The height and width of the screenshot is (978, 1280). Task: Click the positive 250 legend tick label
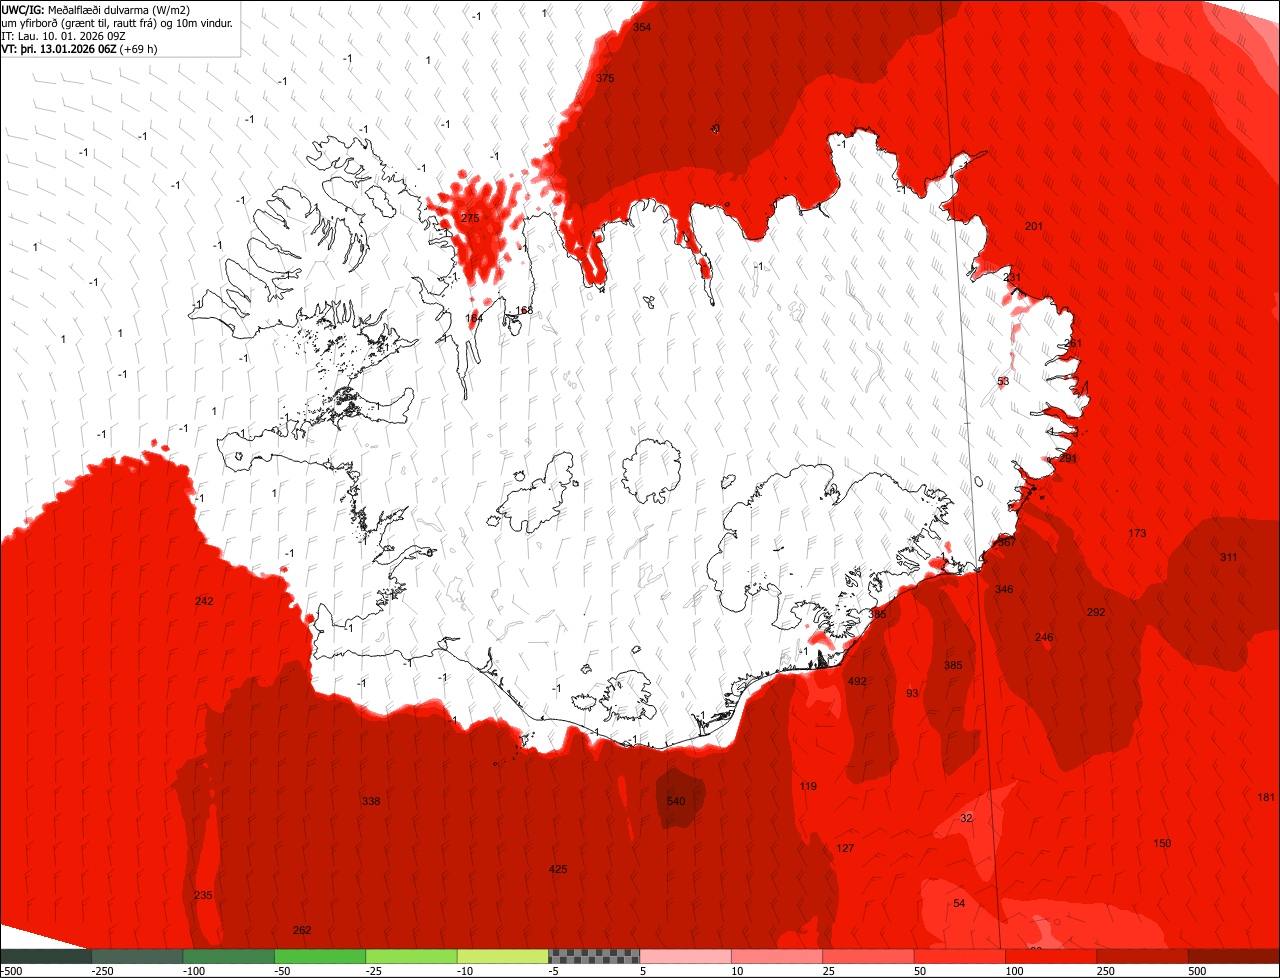pyautogui.click(x=1104, y=971)
